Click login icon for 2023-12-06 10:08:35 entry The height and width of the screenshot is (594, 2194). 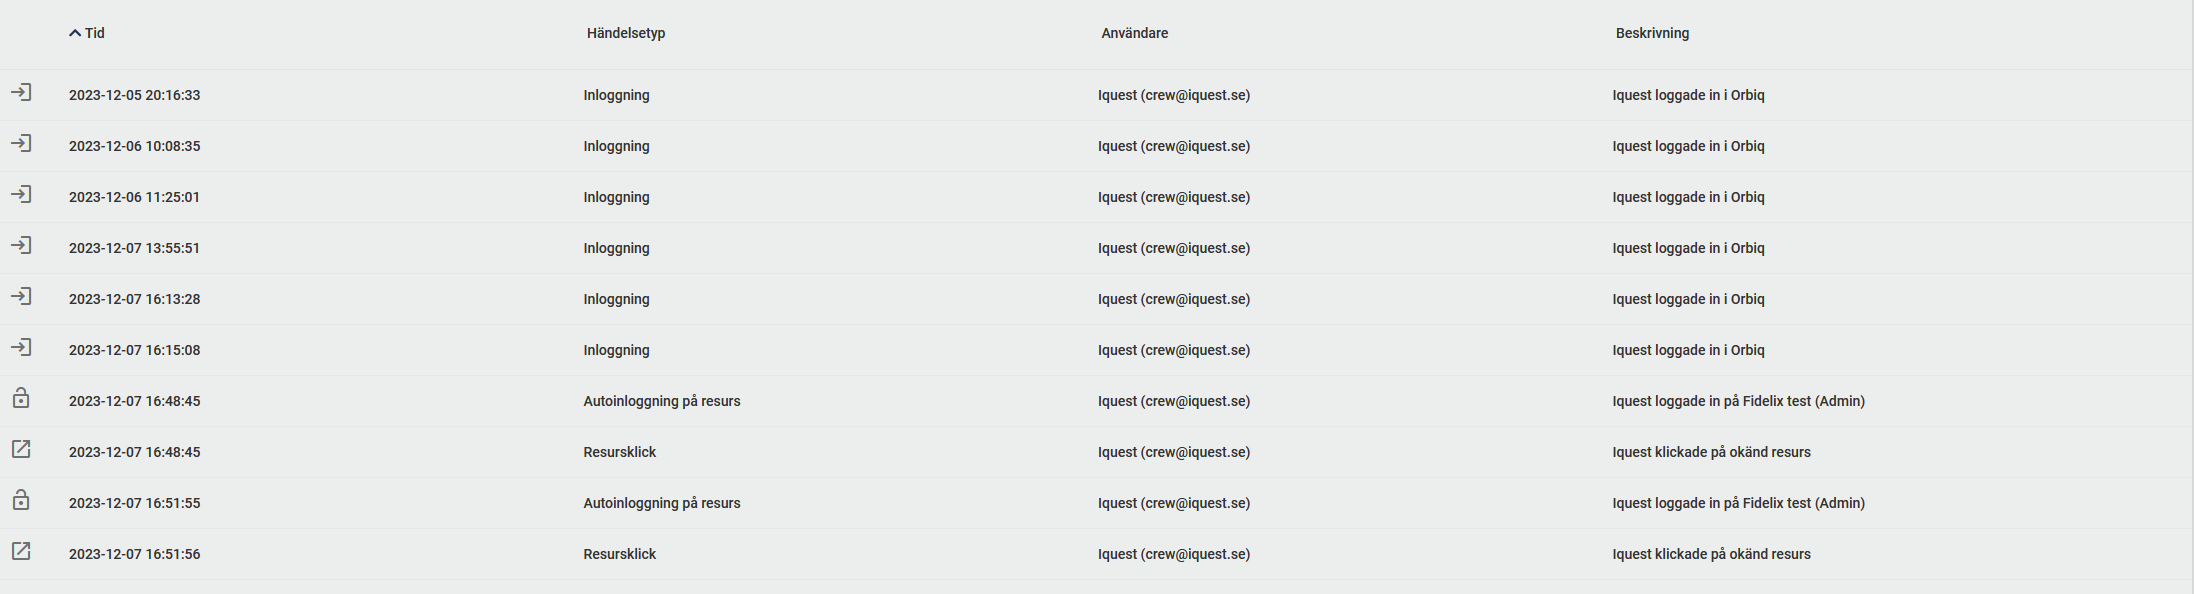(21, 144)
